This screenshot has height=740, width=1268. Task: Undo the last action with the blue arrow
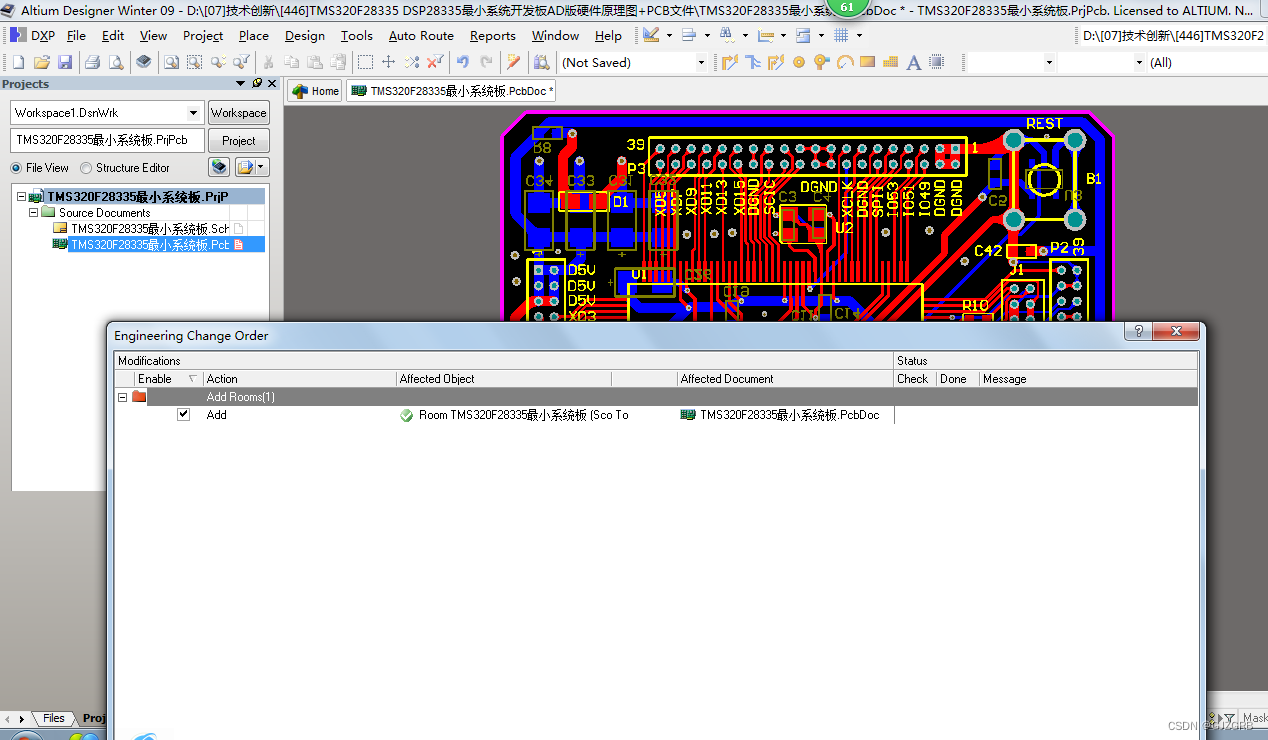pyautogui.click(x=463, y=62)
